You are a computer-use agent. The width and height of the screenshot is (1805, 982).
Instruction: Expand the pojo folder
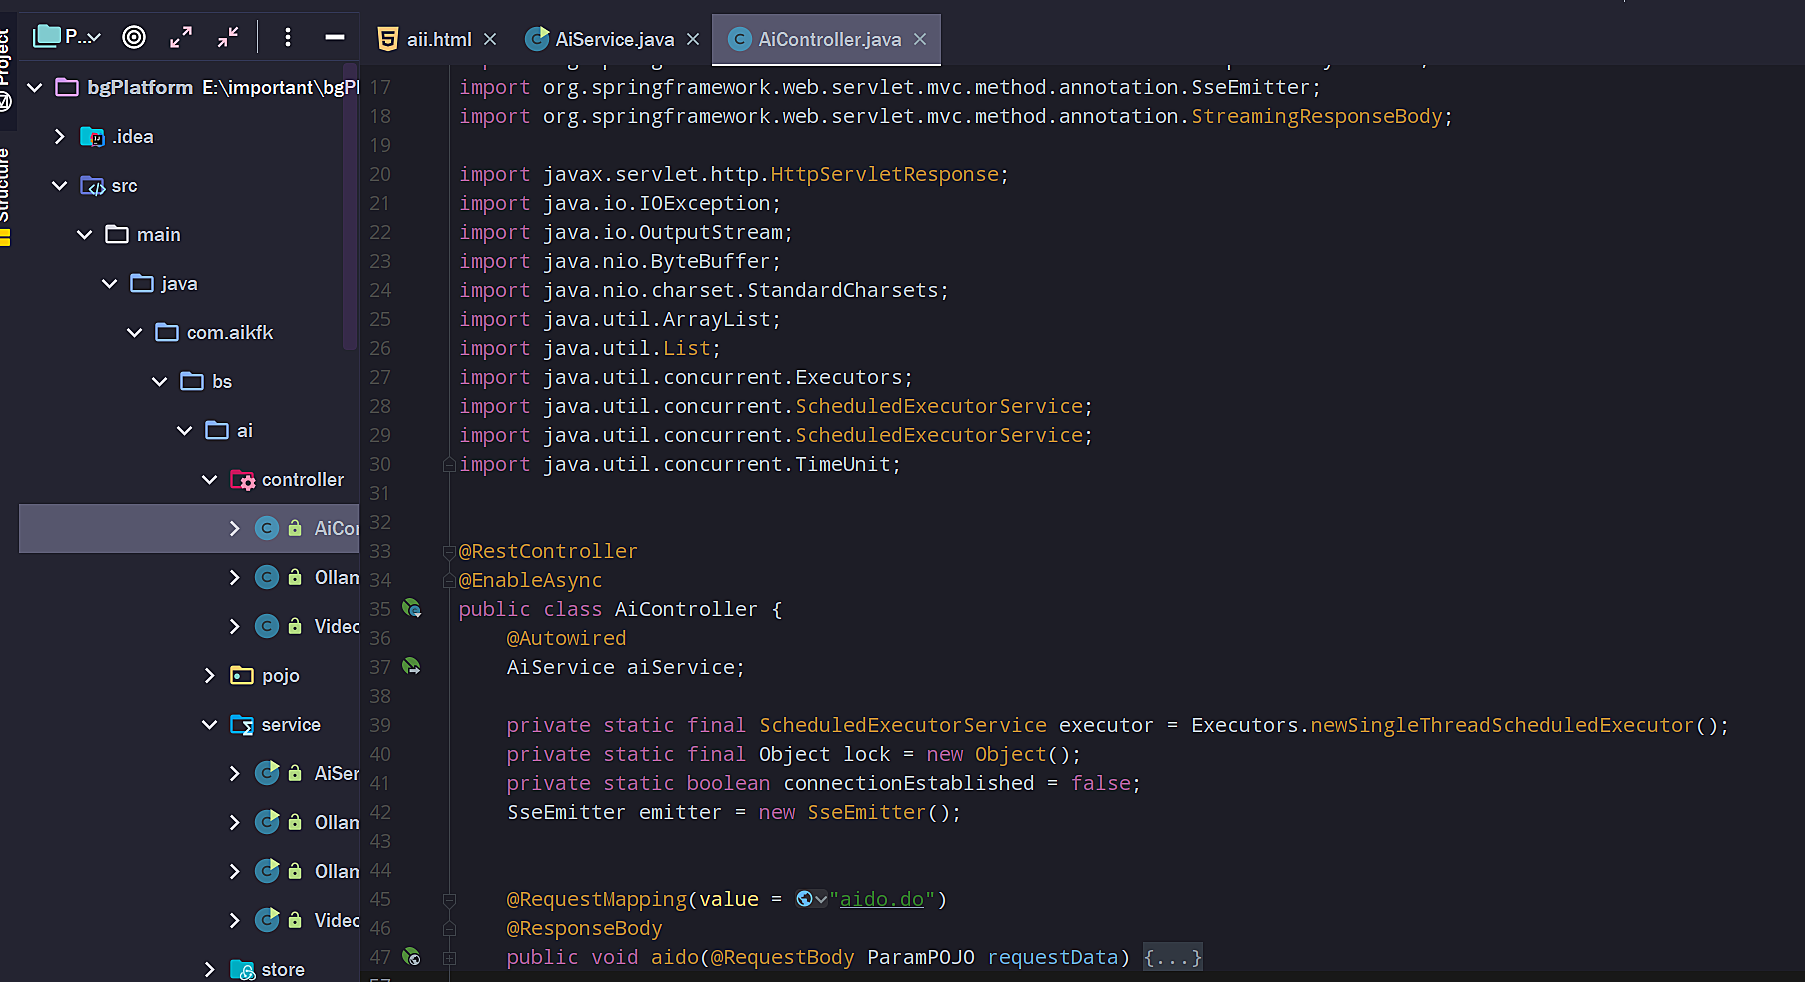[210, 676]
